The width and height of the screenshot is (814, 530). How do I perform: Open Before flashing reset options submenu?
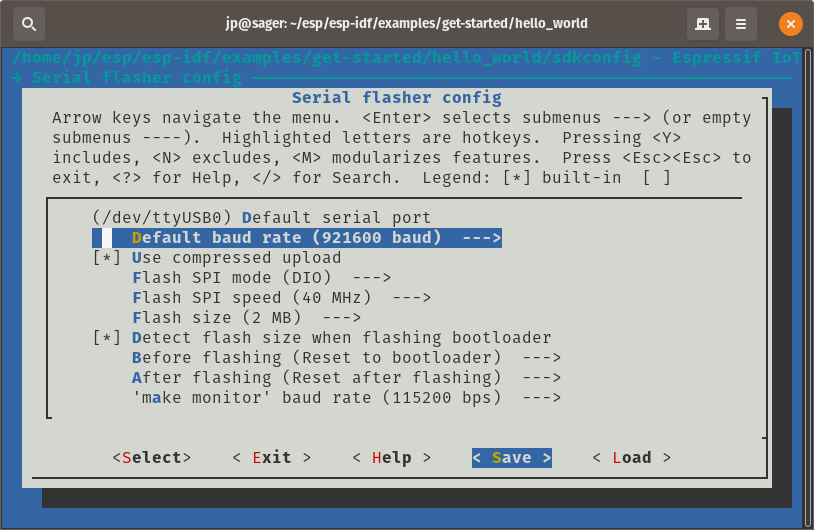(x=346, y=358)
